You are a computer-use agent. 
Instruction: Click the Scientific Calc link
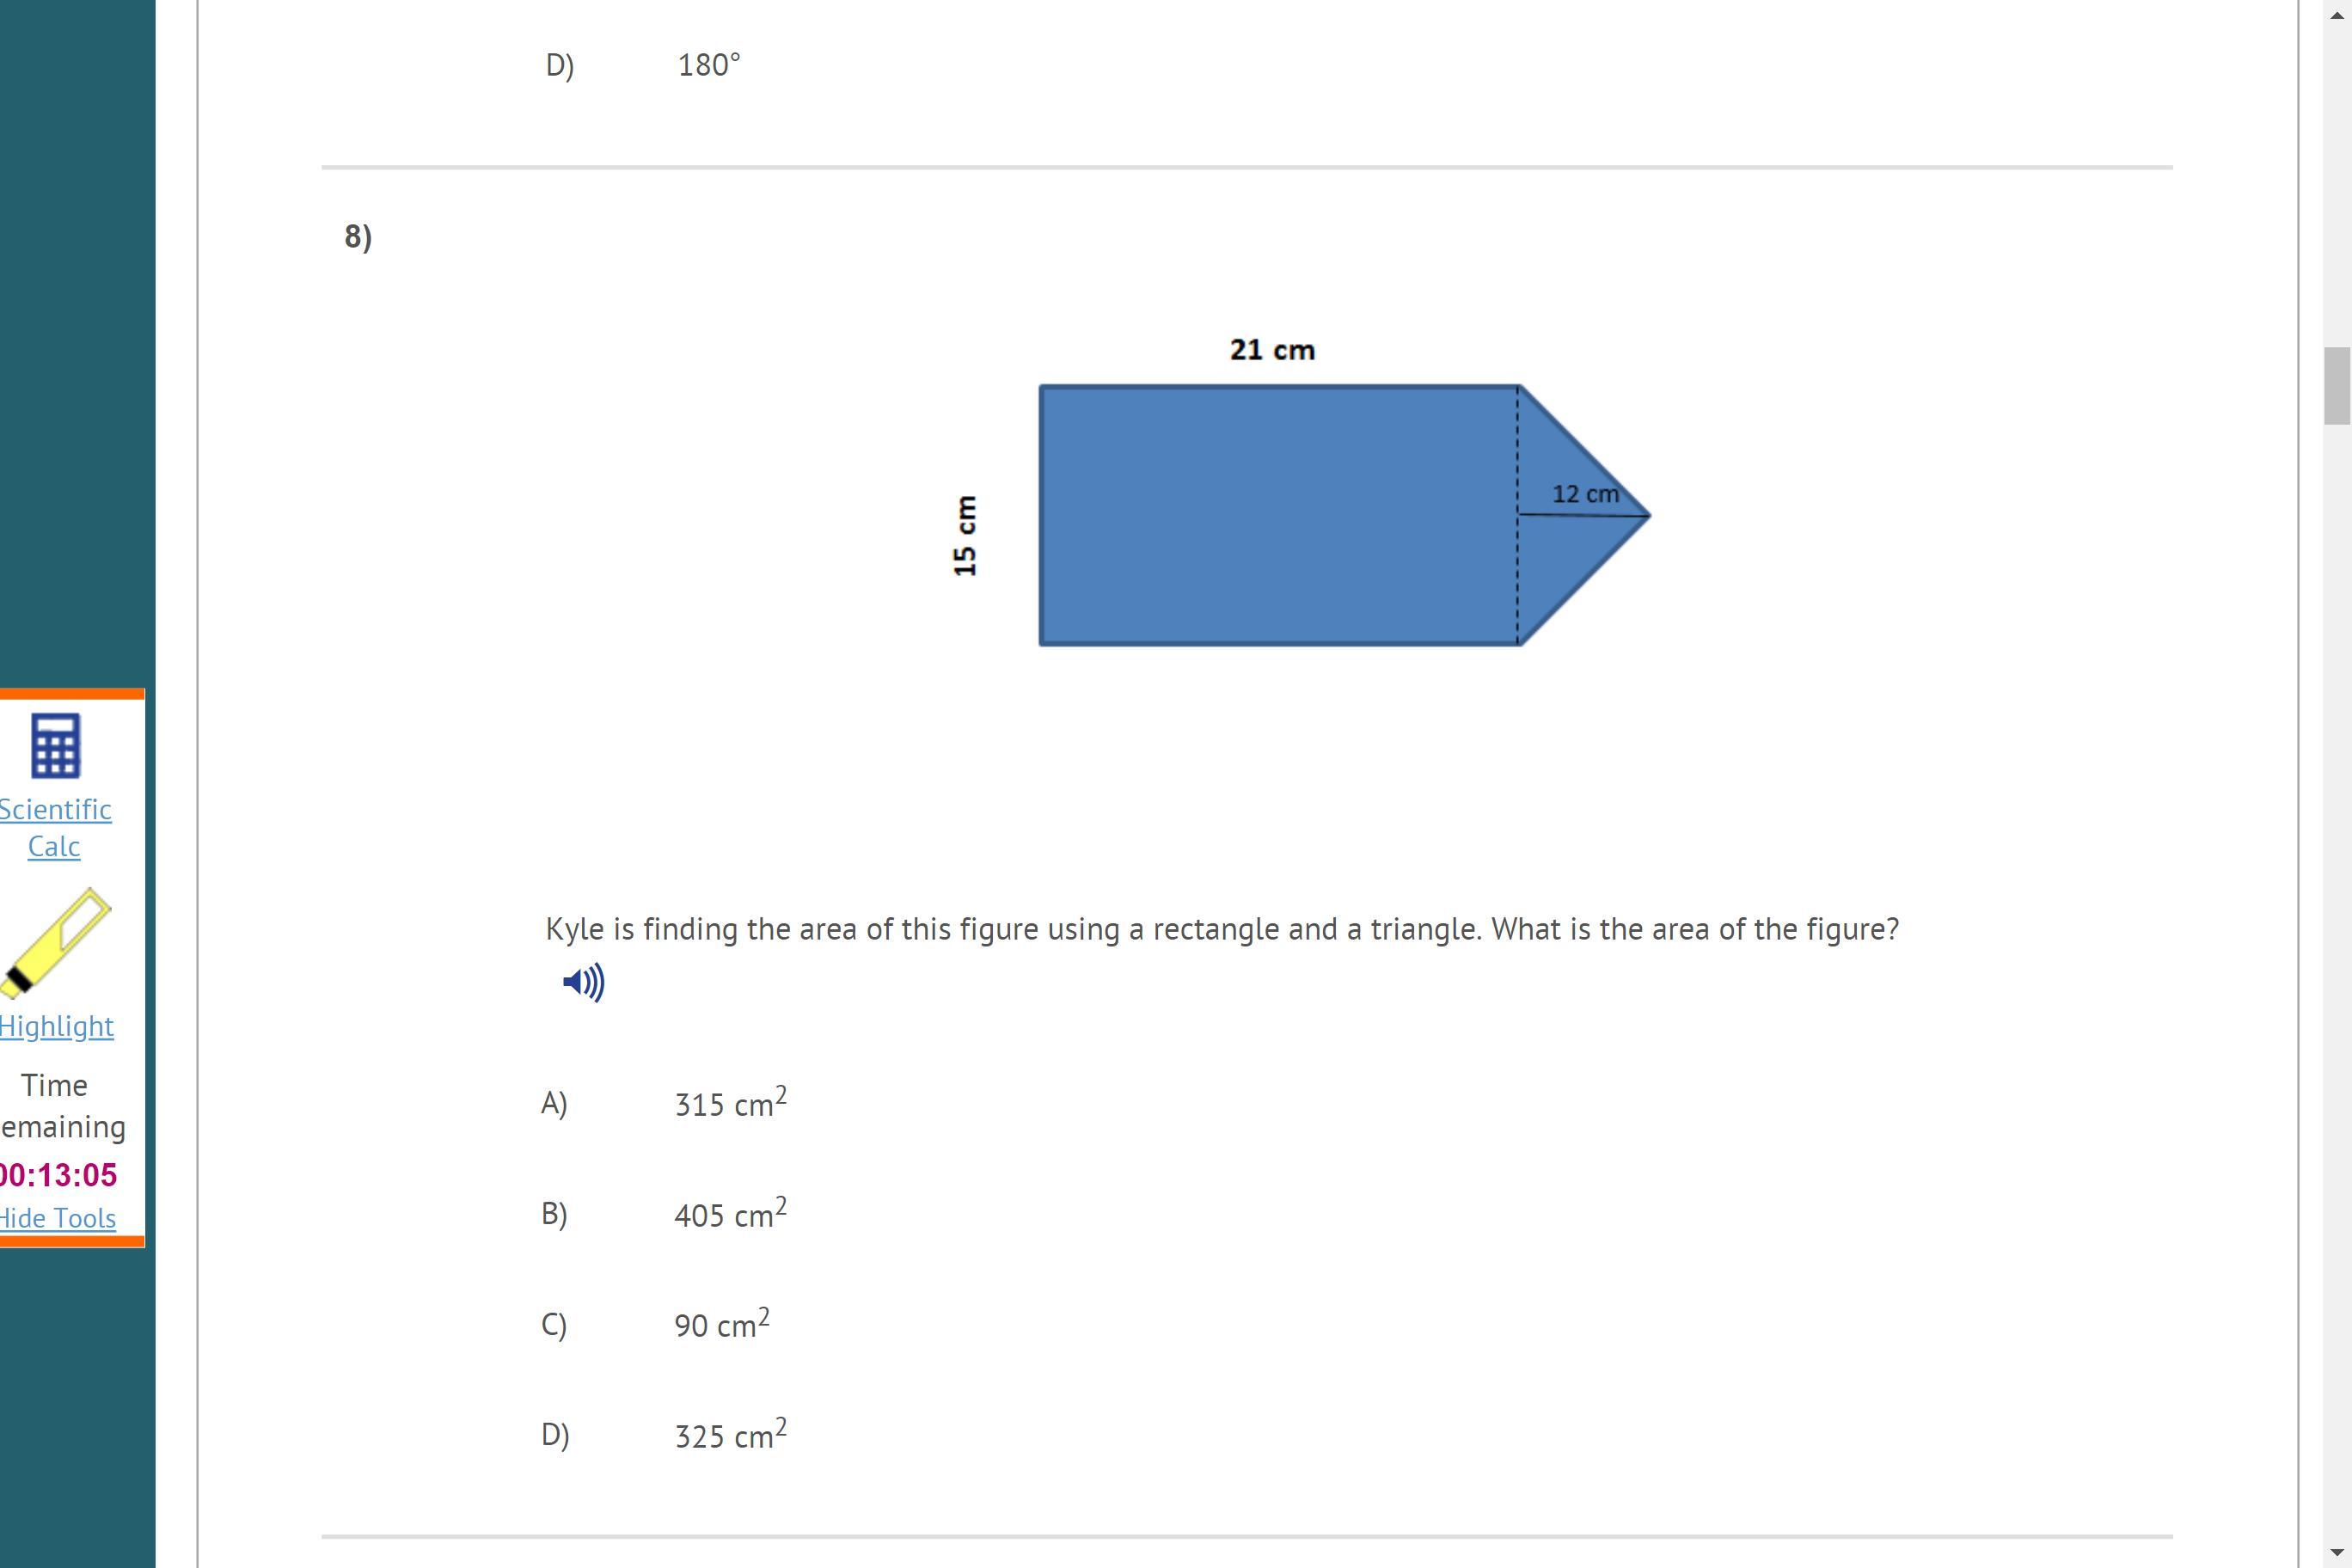coord(55,828)
